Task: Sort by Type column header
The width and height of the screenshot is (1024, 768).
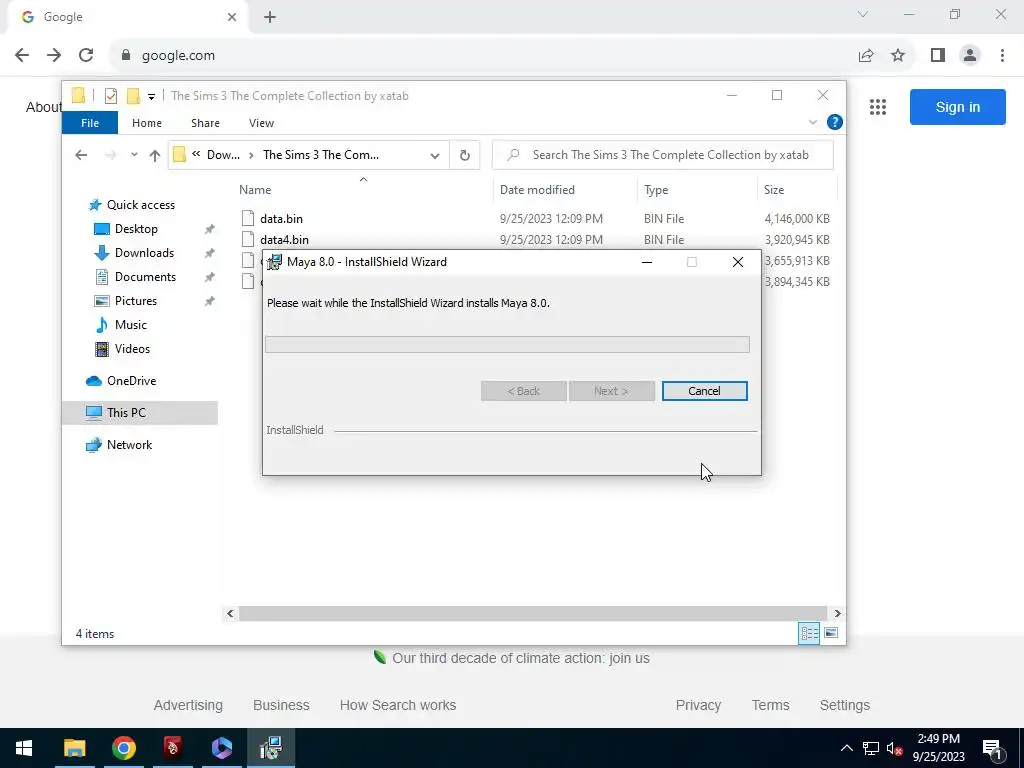Action: (656, 189)
